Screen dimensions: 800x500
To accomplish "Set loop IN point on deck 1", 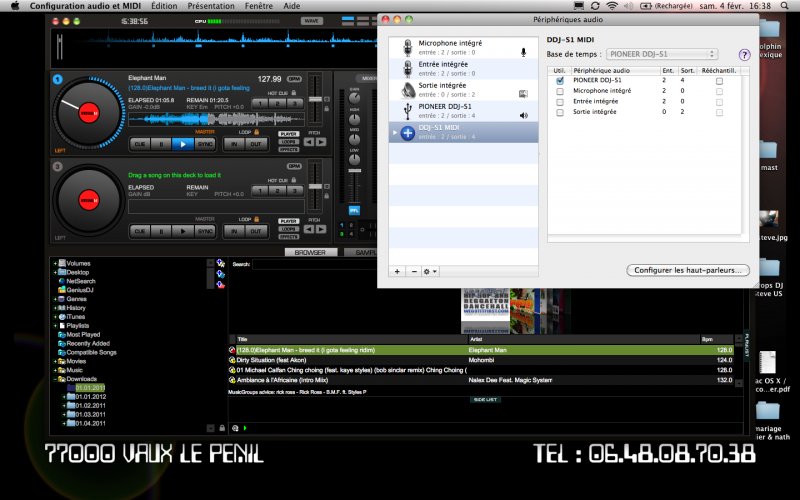I will 234,144.
